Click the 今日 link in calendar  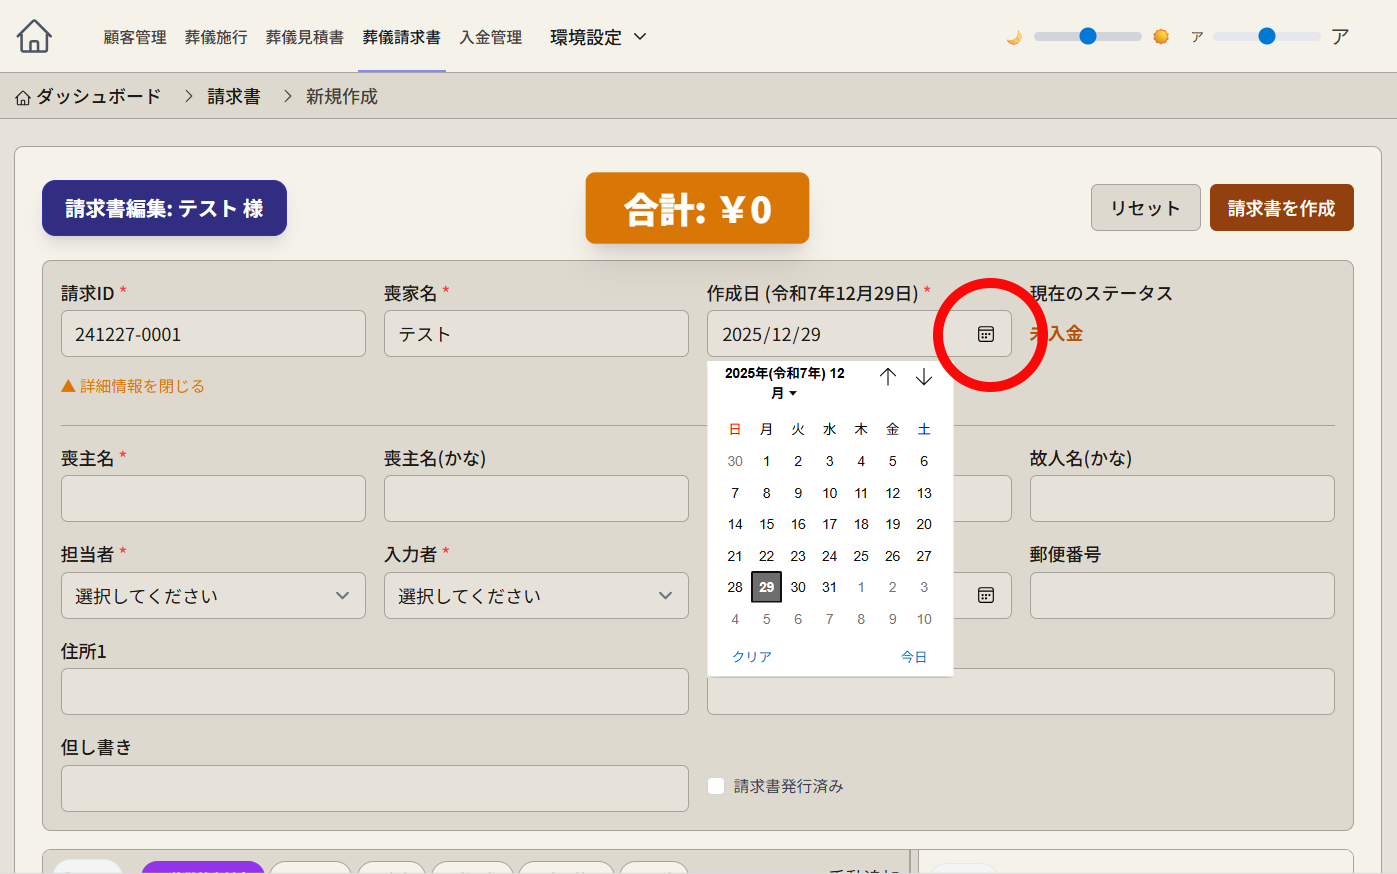(913, 657)
